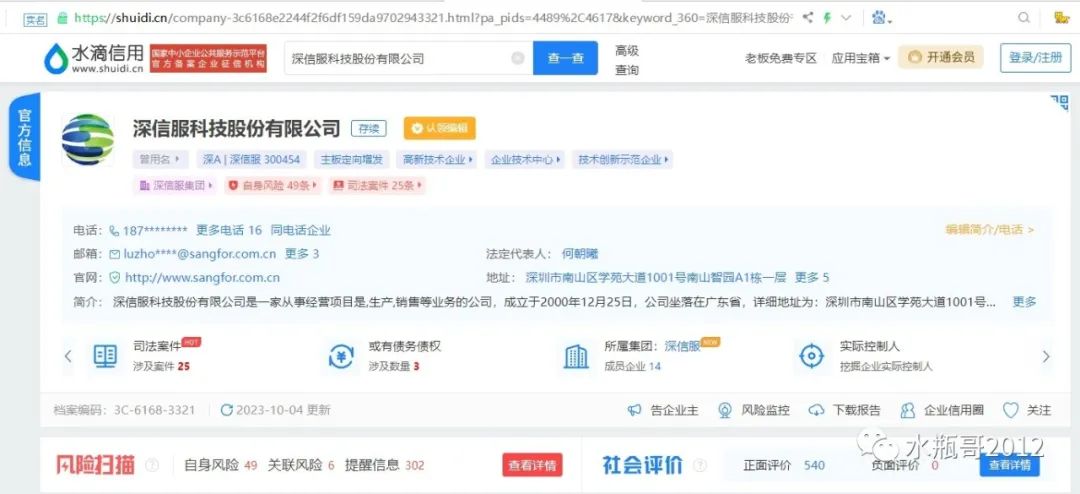Select the shuidi.cn URL in the address bar
Screen dimensions: 1080x494
point(433,18)
